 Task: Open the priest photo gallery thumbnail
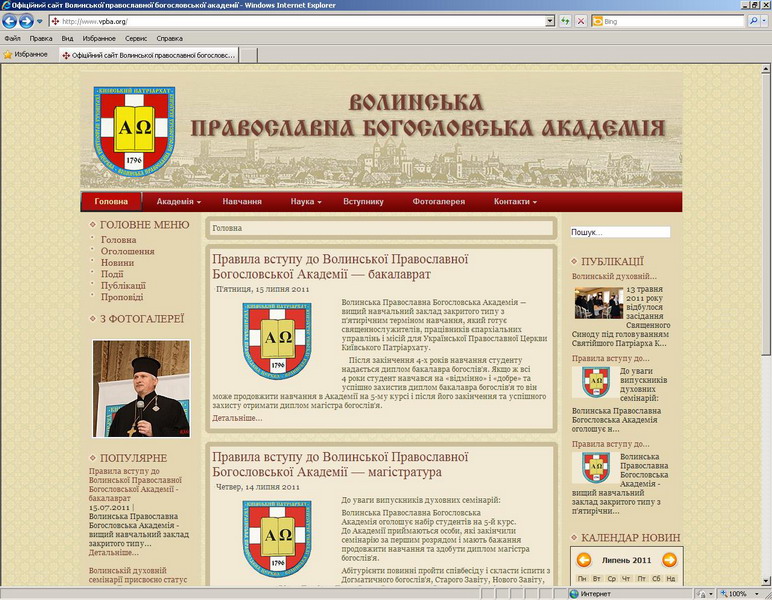click(x=141, y=388)
